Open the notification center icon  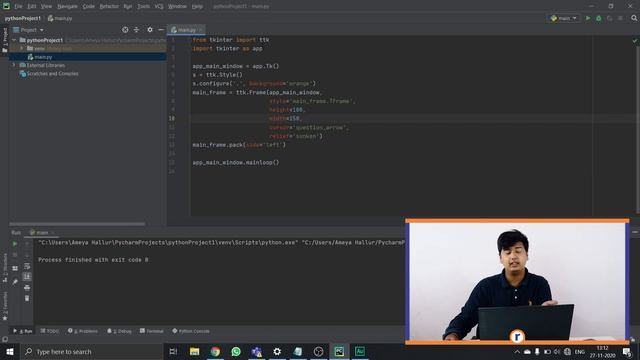point(627,352)
